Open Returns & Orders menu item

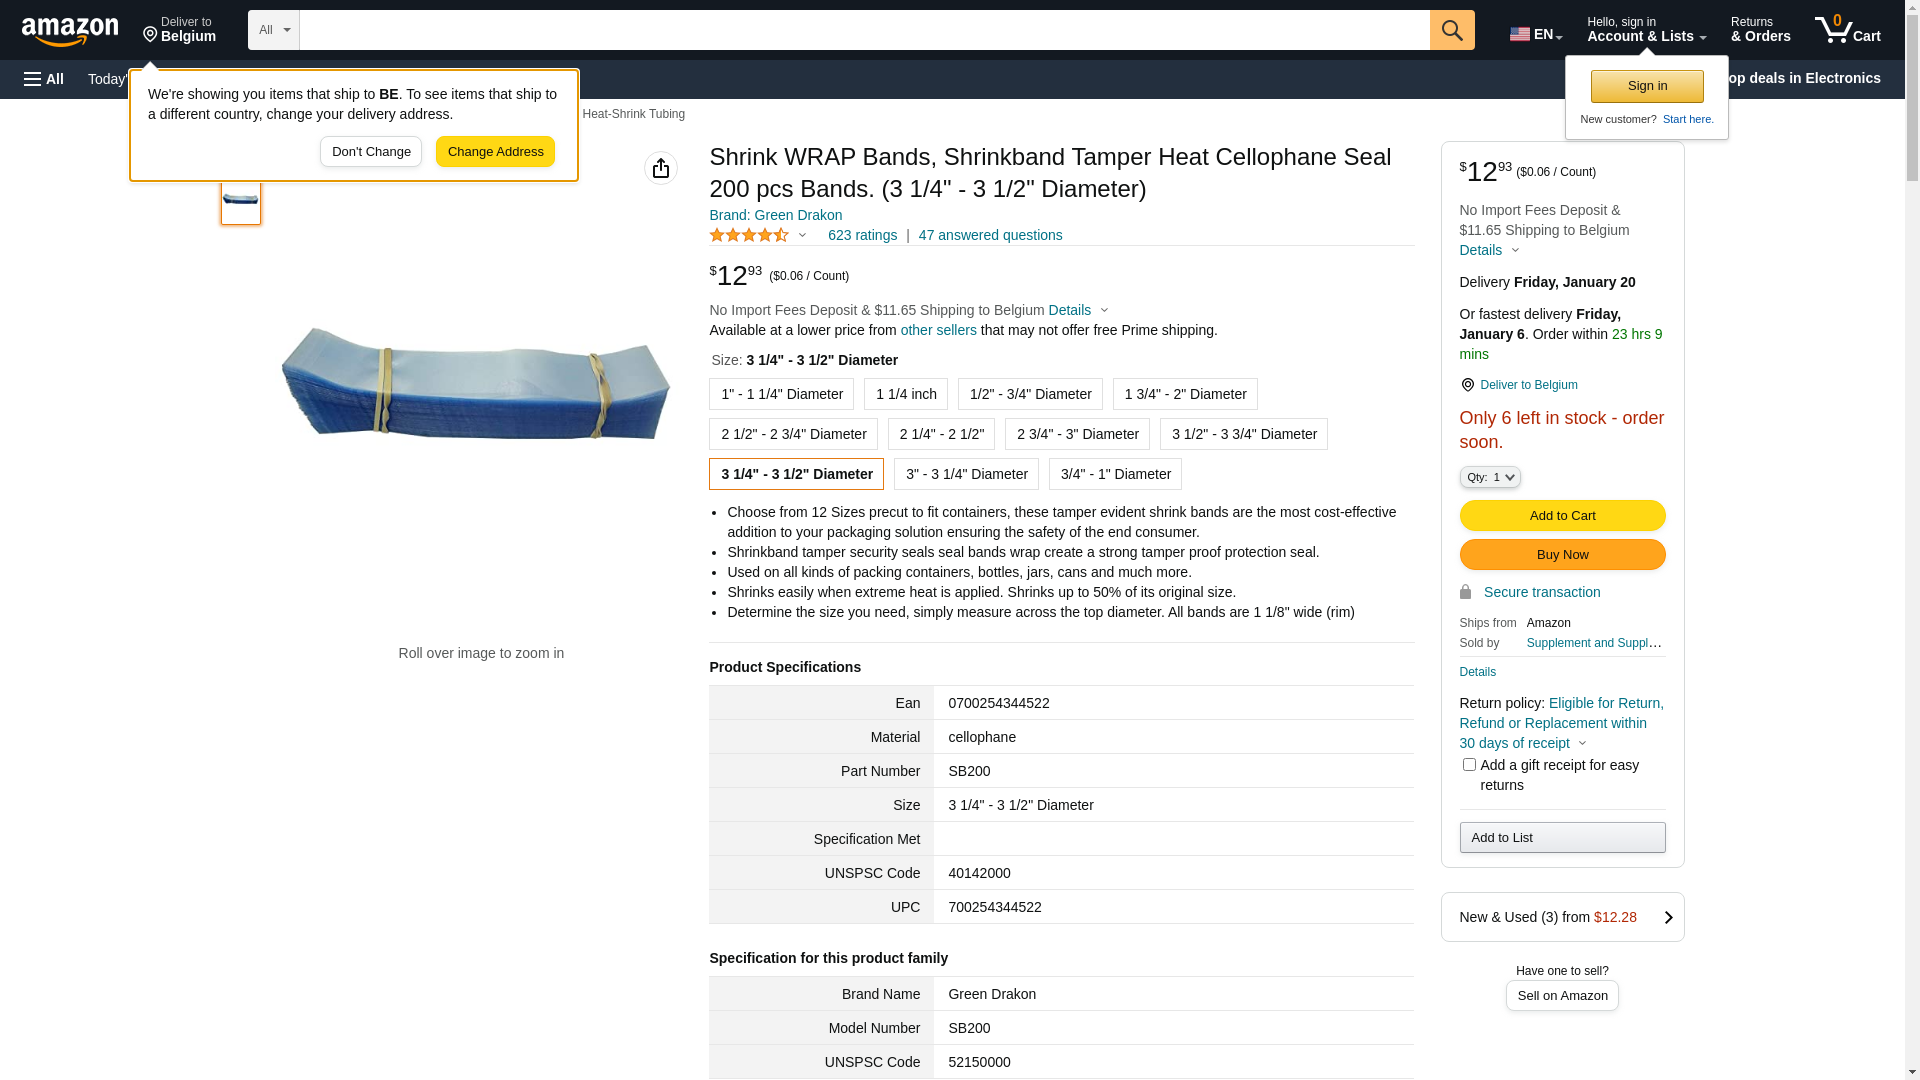click(x=1761, y=30)
